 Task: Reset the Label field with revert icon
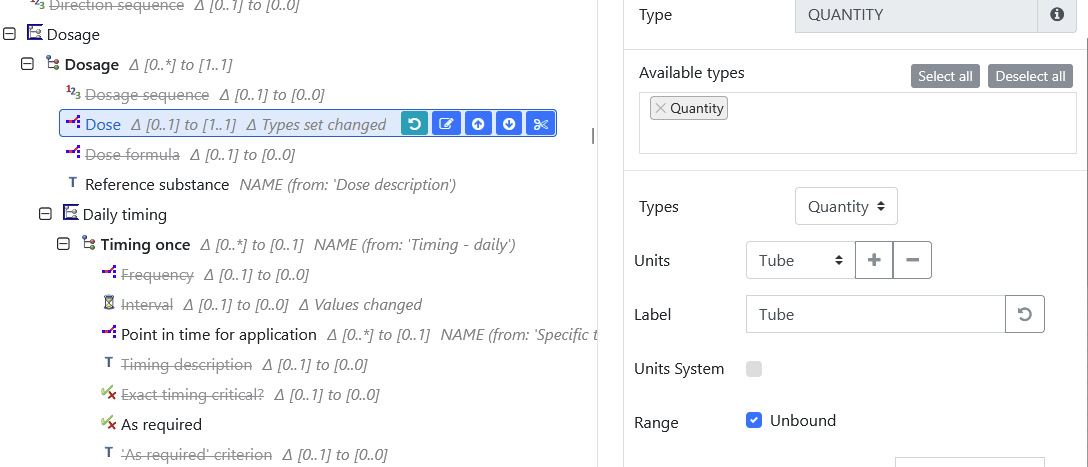pyautogui.click(x=1025, y=314)
